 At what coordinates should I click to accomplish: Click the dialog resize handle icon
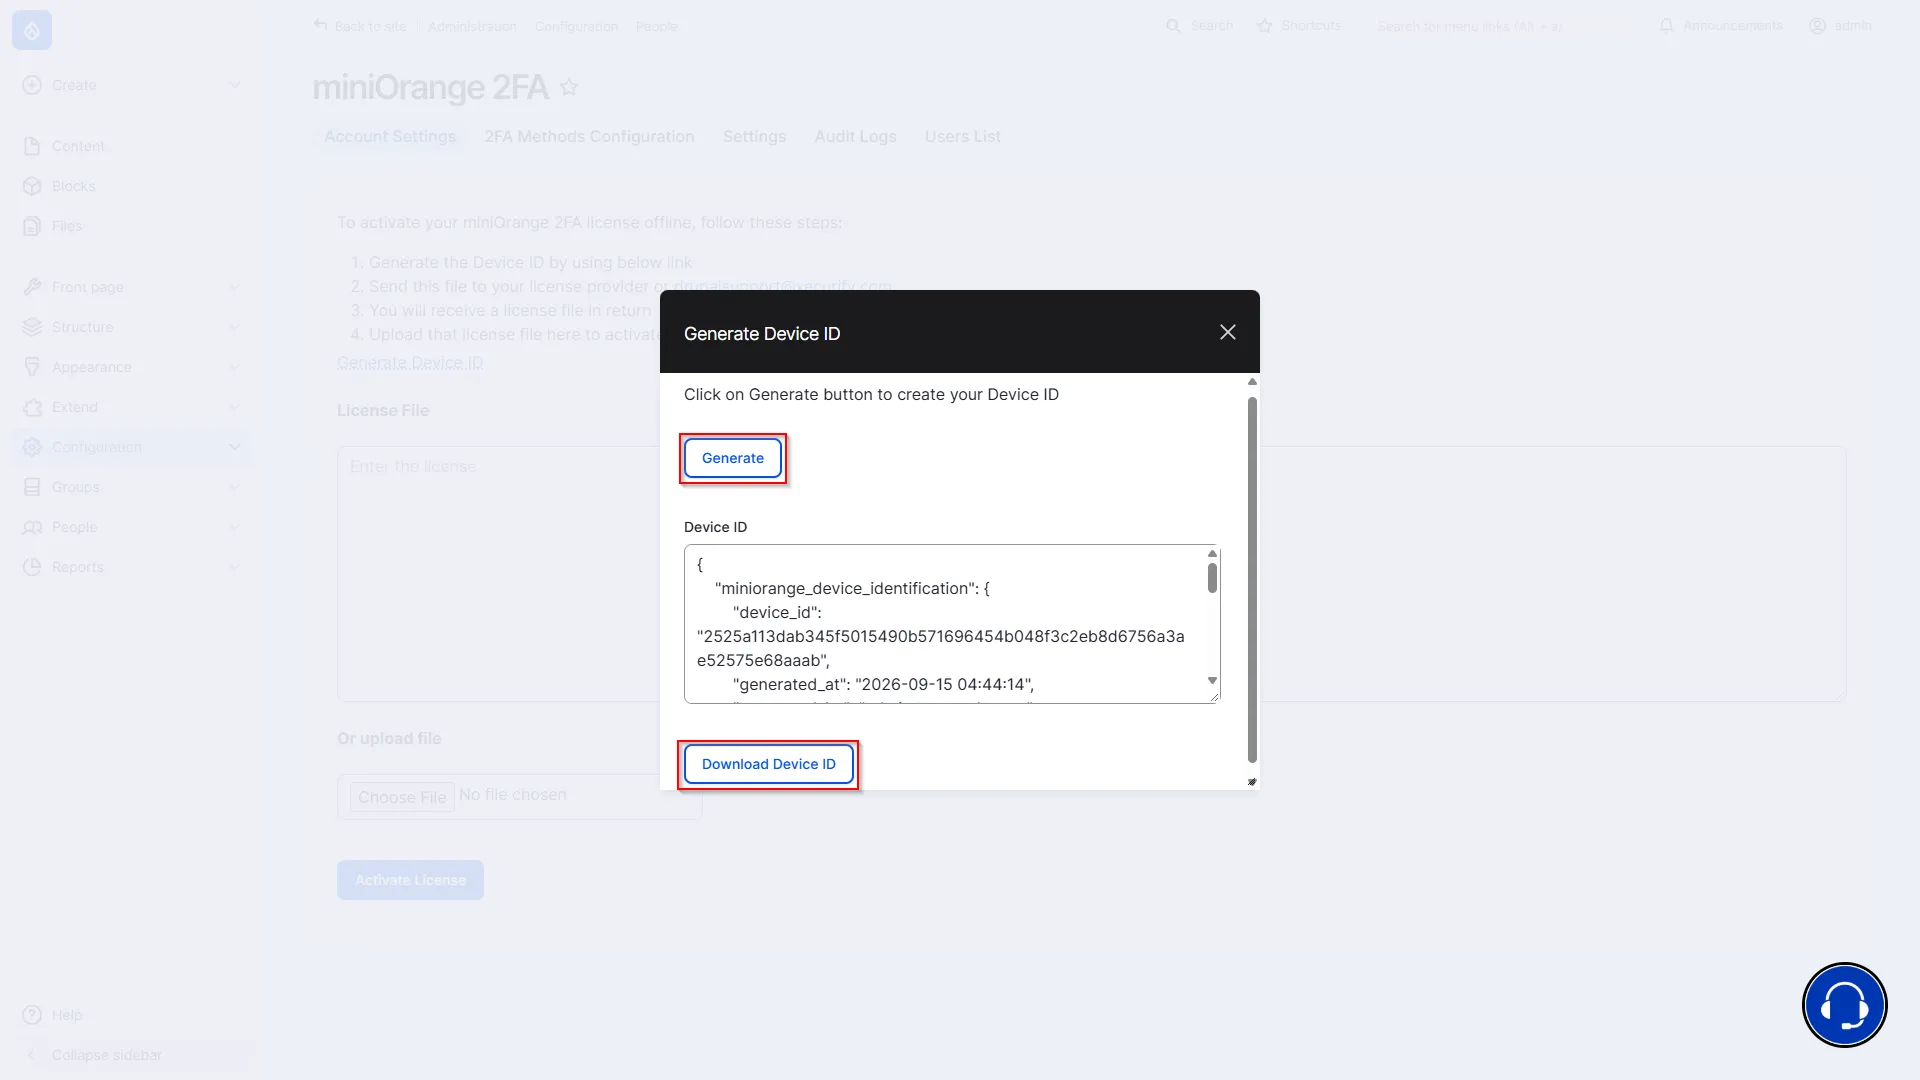1252,782
